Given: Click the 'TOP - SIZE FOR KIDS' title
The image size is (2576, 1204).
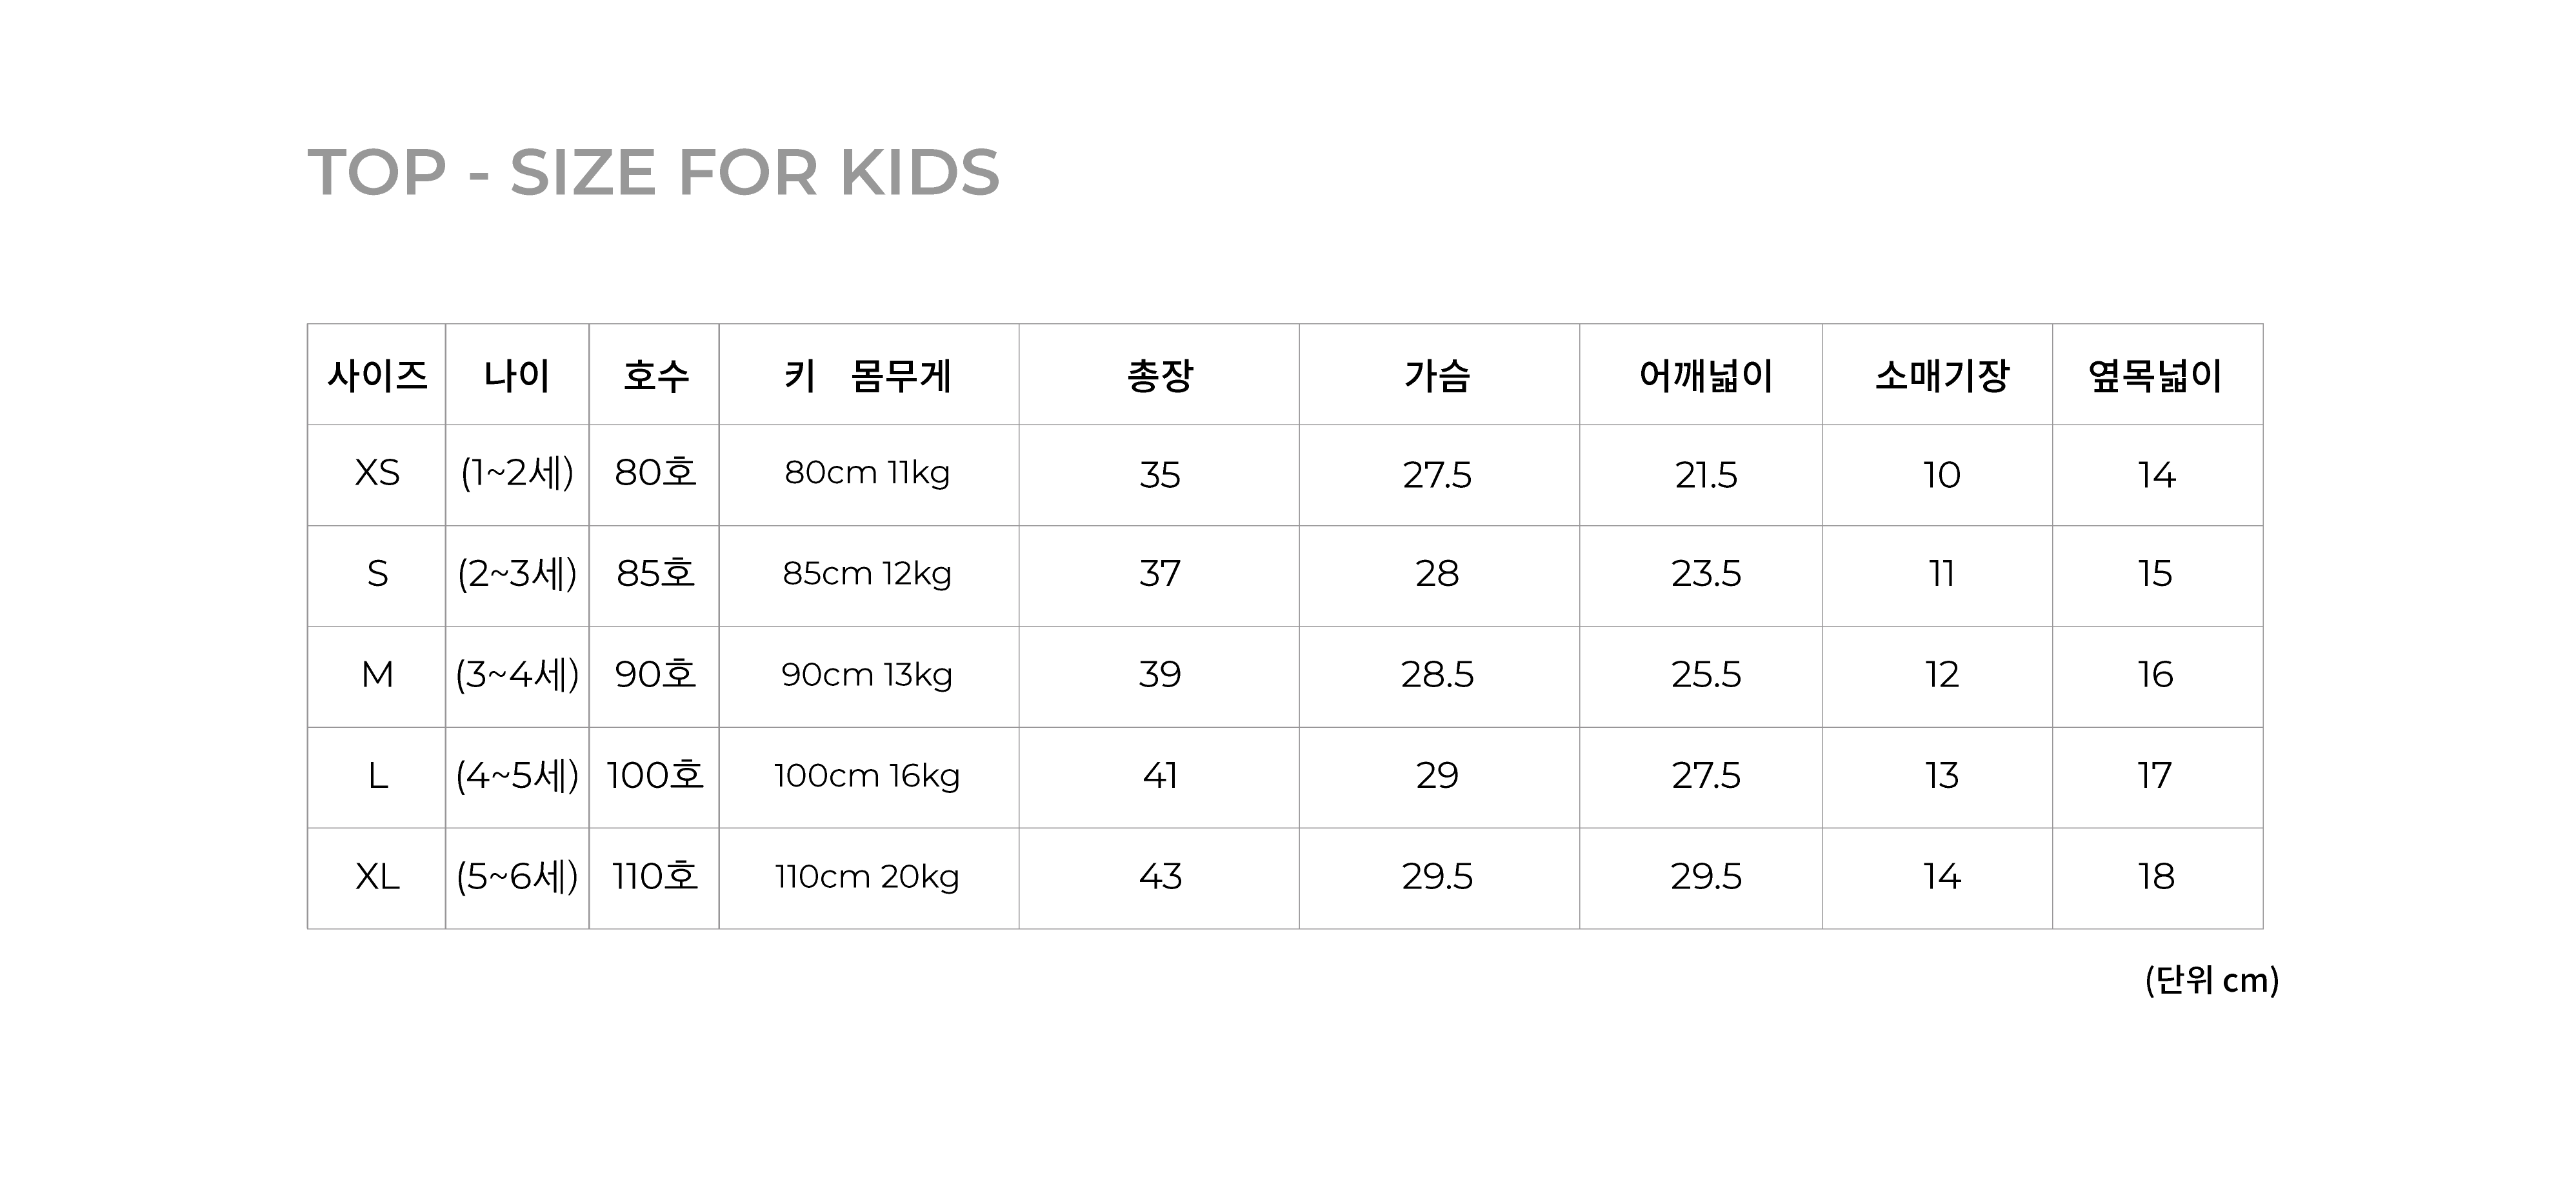Looking at the screenshot, I should (653, 172).
